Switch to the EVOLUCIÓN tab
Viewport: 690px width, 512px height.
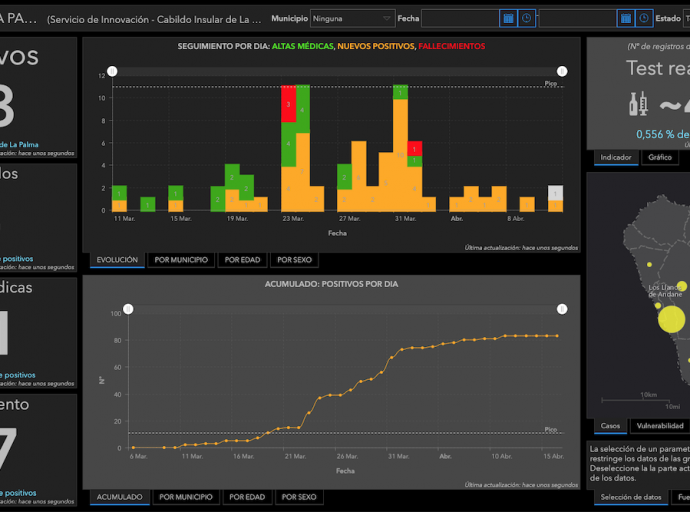(117, 260)
